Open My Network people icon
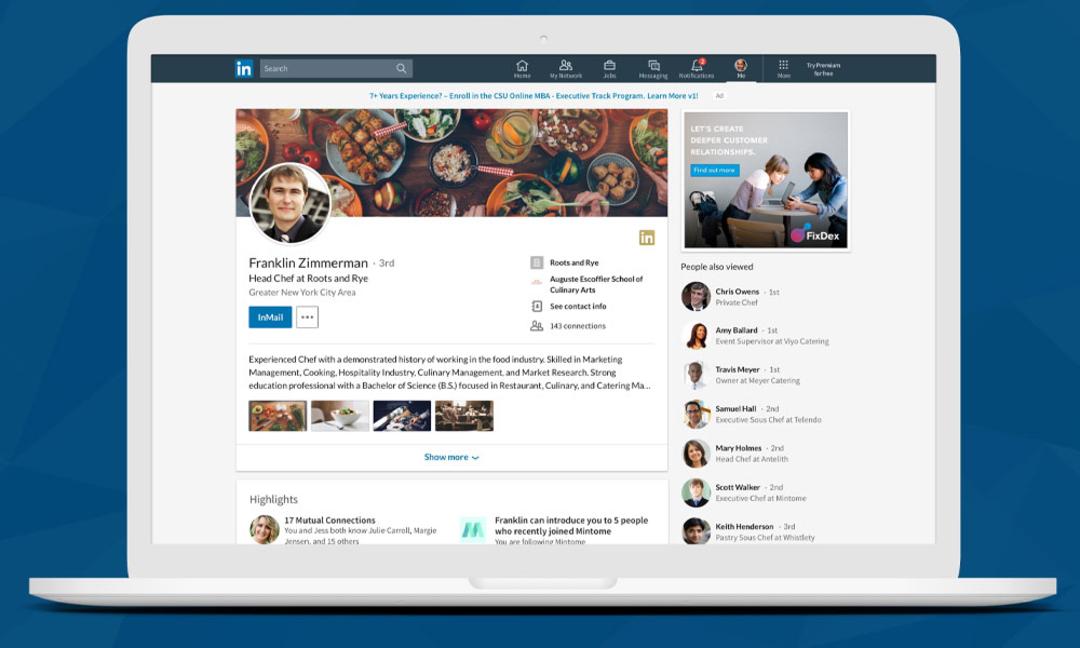Screen dimensions: 1080x648 tap(565, 65)
